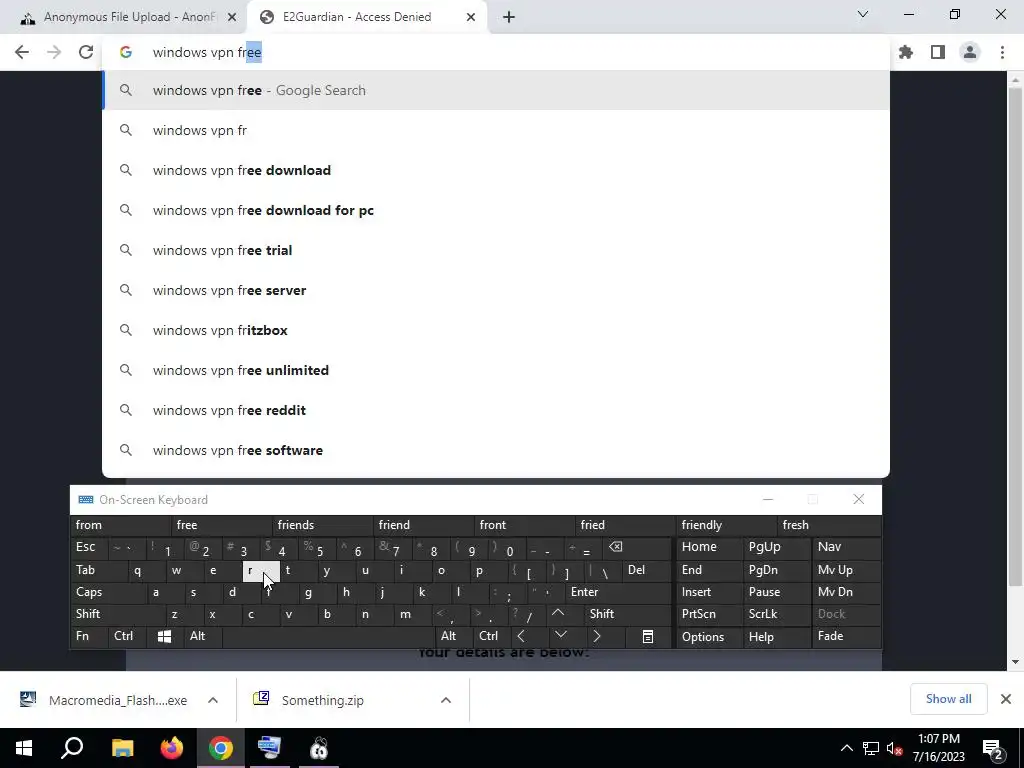This screenshot has height=768, width=1024.
Task: Click the Chrome forward arrow
Action: (x=54, y=52)
